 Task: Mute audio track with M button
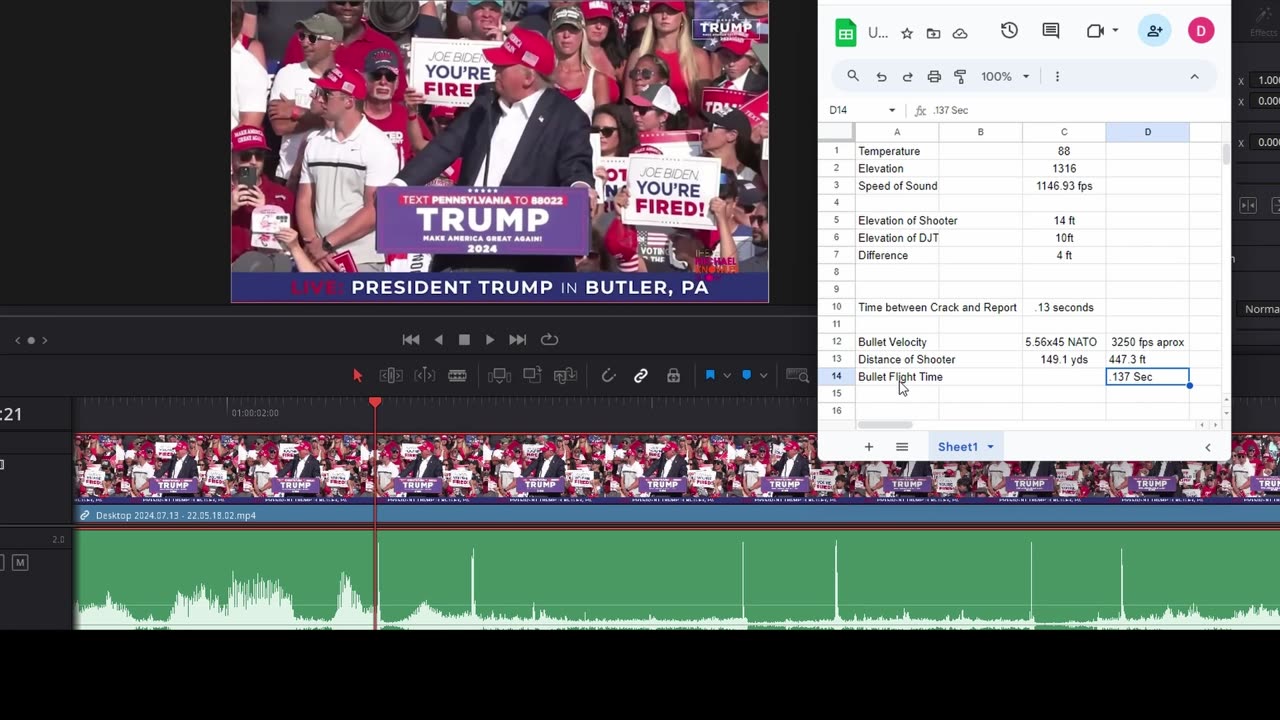tap(20, 563)
